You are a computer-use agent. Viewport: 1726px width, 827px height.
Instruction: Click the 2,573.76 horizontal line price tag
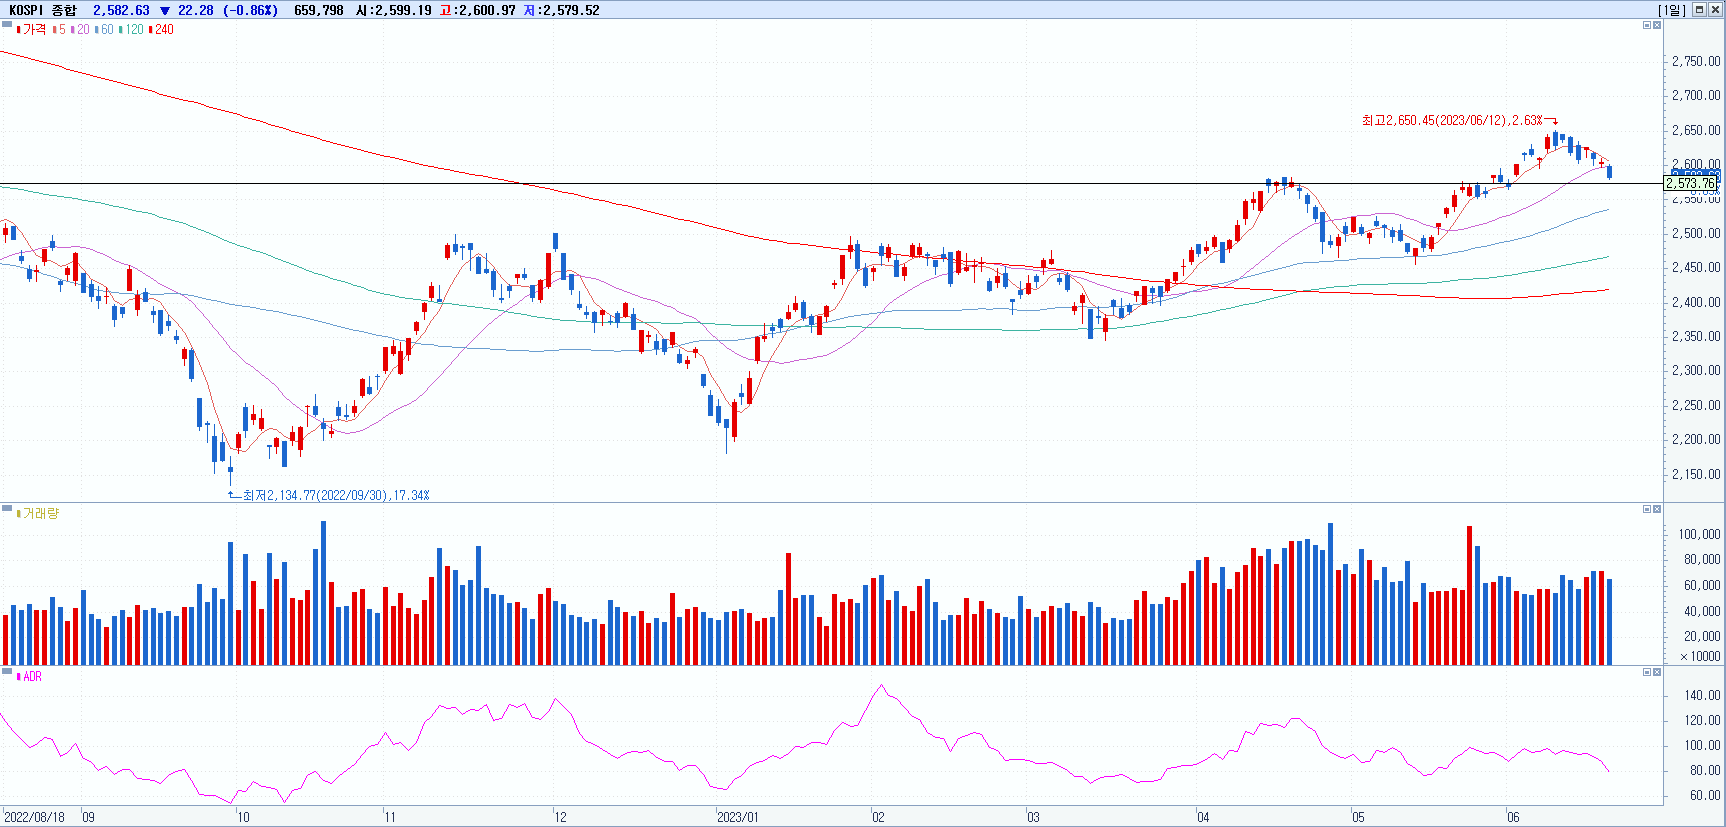pyautogui.click(x=1691, y=184)
